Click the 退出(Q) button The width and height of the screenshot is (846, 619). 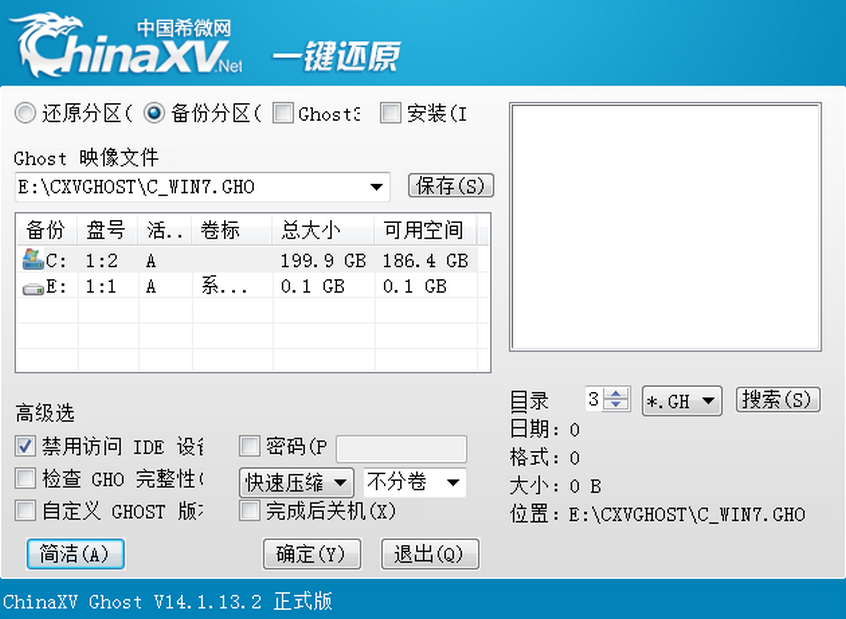[x=430, y=554]
